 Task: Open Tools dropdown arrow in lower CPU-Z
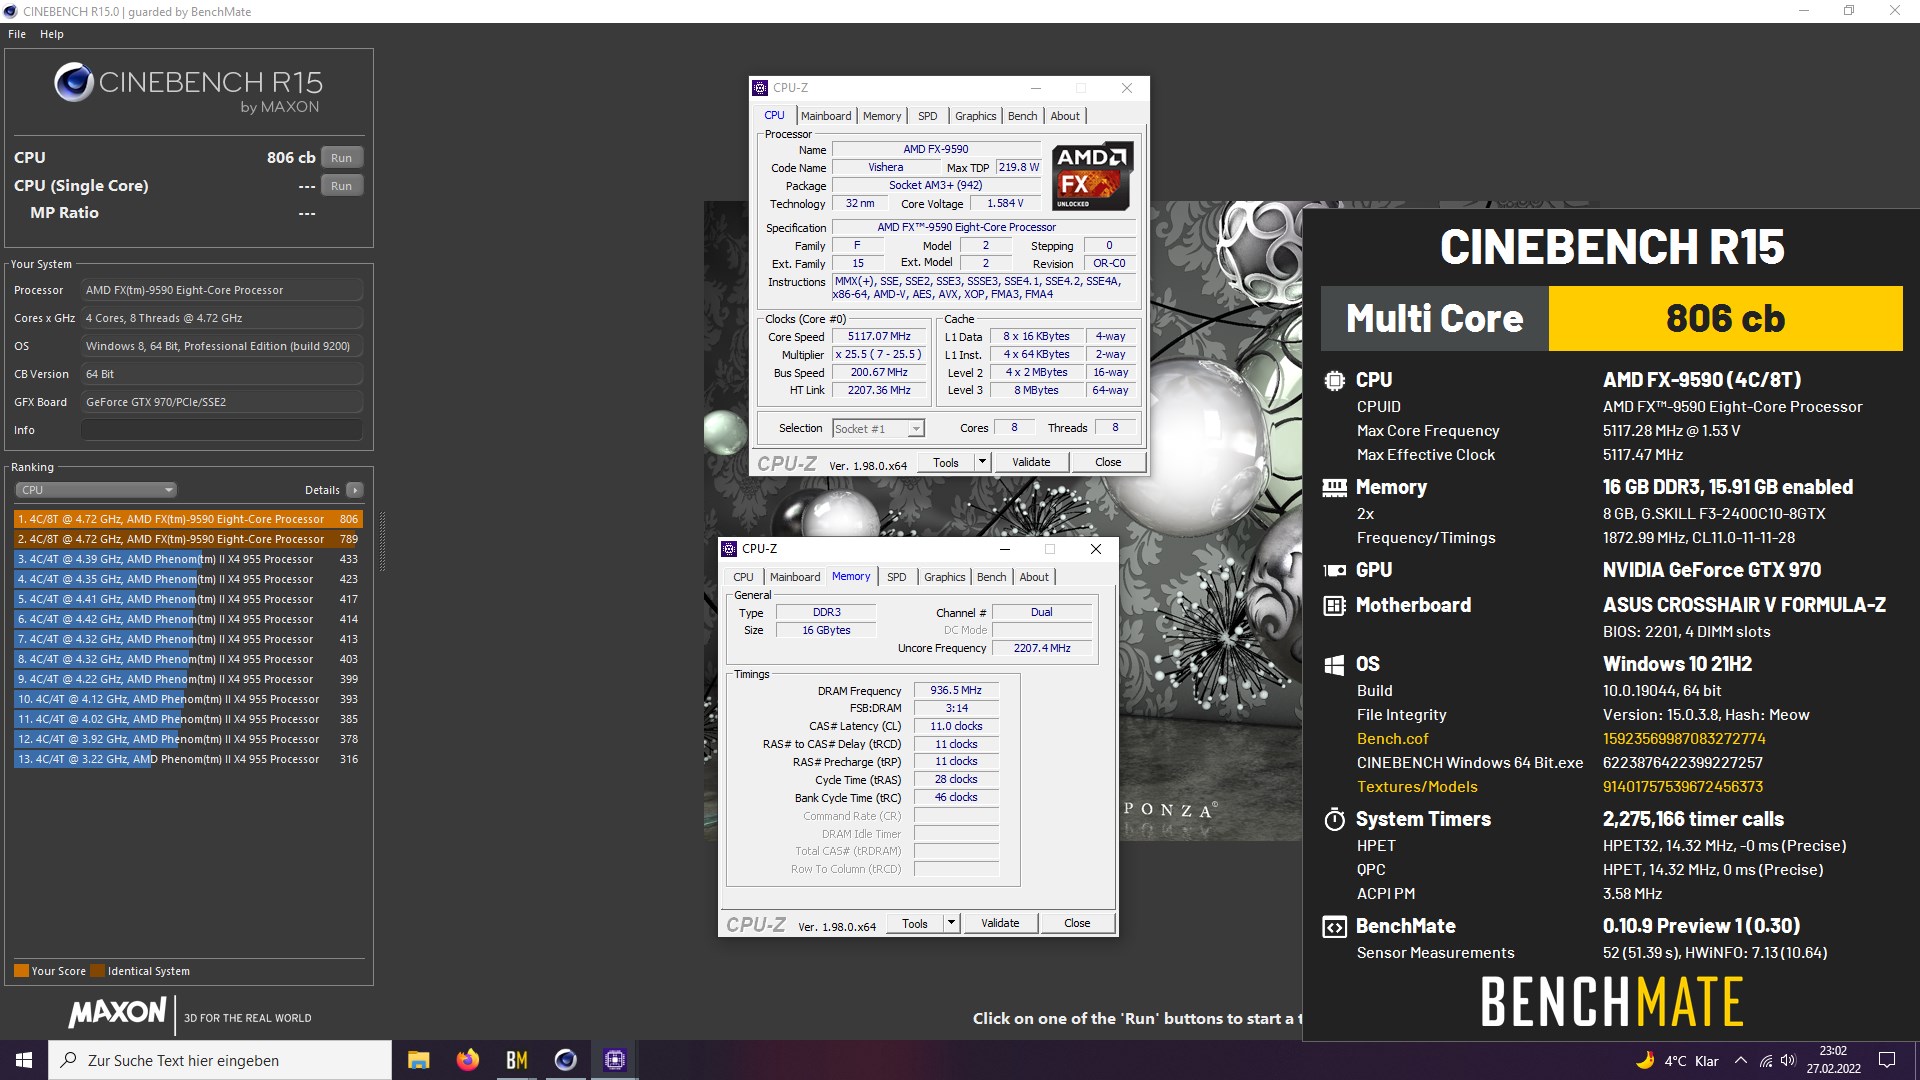(951, 923)
